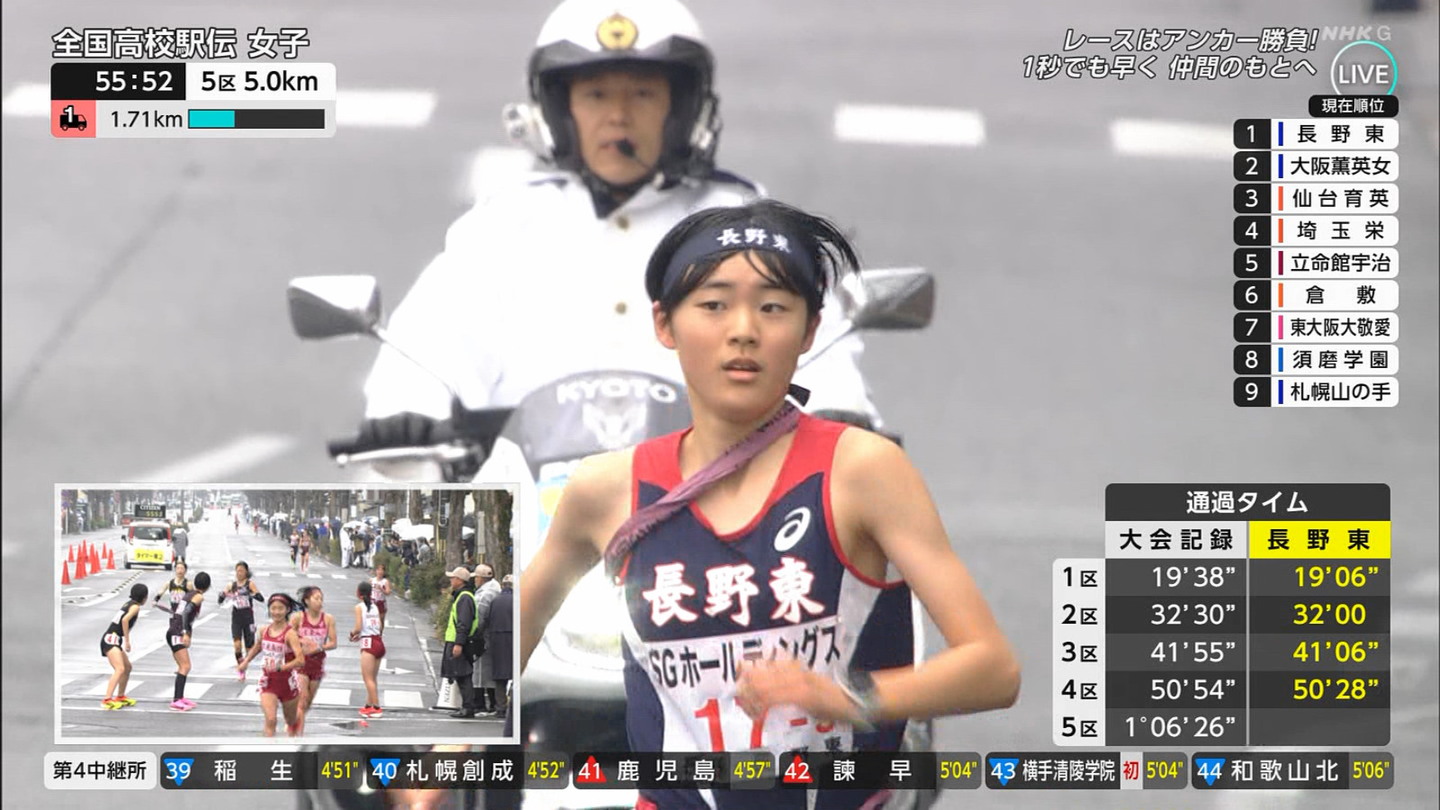1440x810 pixels.
Task: Click the blue 44 position badge in ticker
Action: [x=1209, y=771]
